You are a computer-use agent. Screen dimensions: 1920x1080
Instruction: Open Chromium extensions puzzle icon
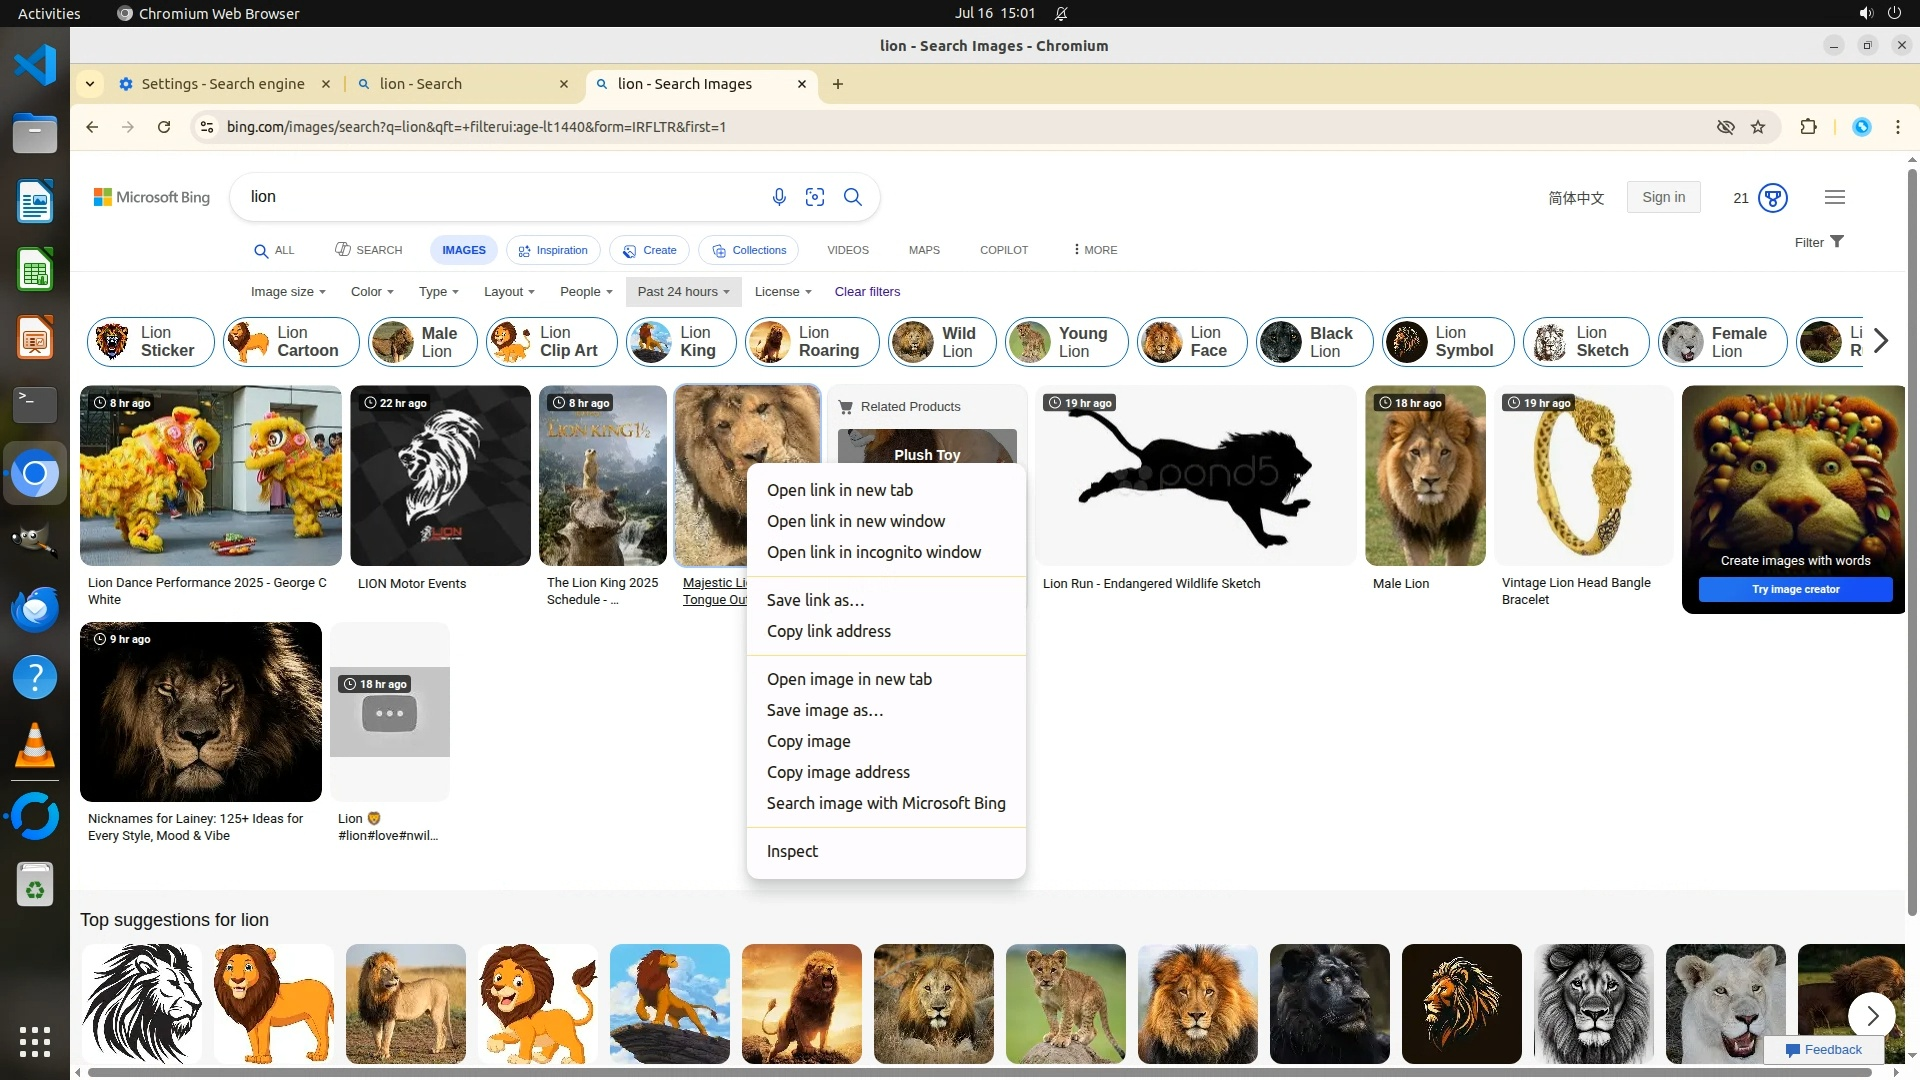coord(1808,127)
